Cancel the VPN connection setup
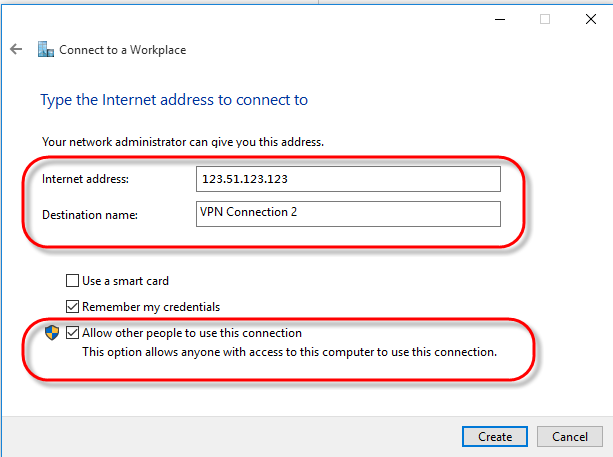Image resolution: width=613 pixels, height=457 pixels. pyautogui.click(x=570, y=436)
